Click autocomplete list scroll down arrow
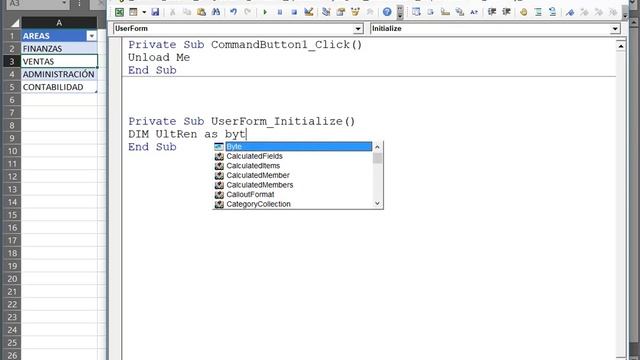 (378, 204)
